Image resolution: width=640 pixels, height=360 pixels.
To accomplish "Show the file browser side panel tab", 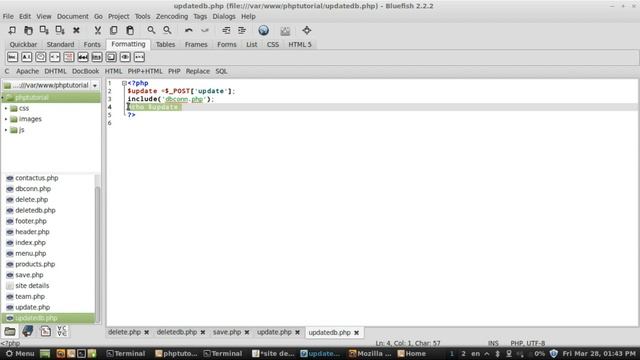I will pos(10,331).
